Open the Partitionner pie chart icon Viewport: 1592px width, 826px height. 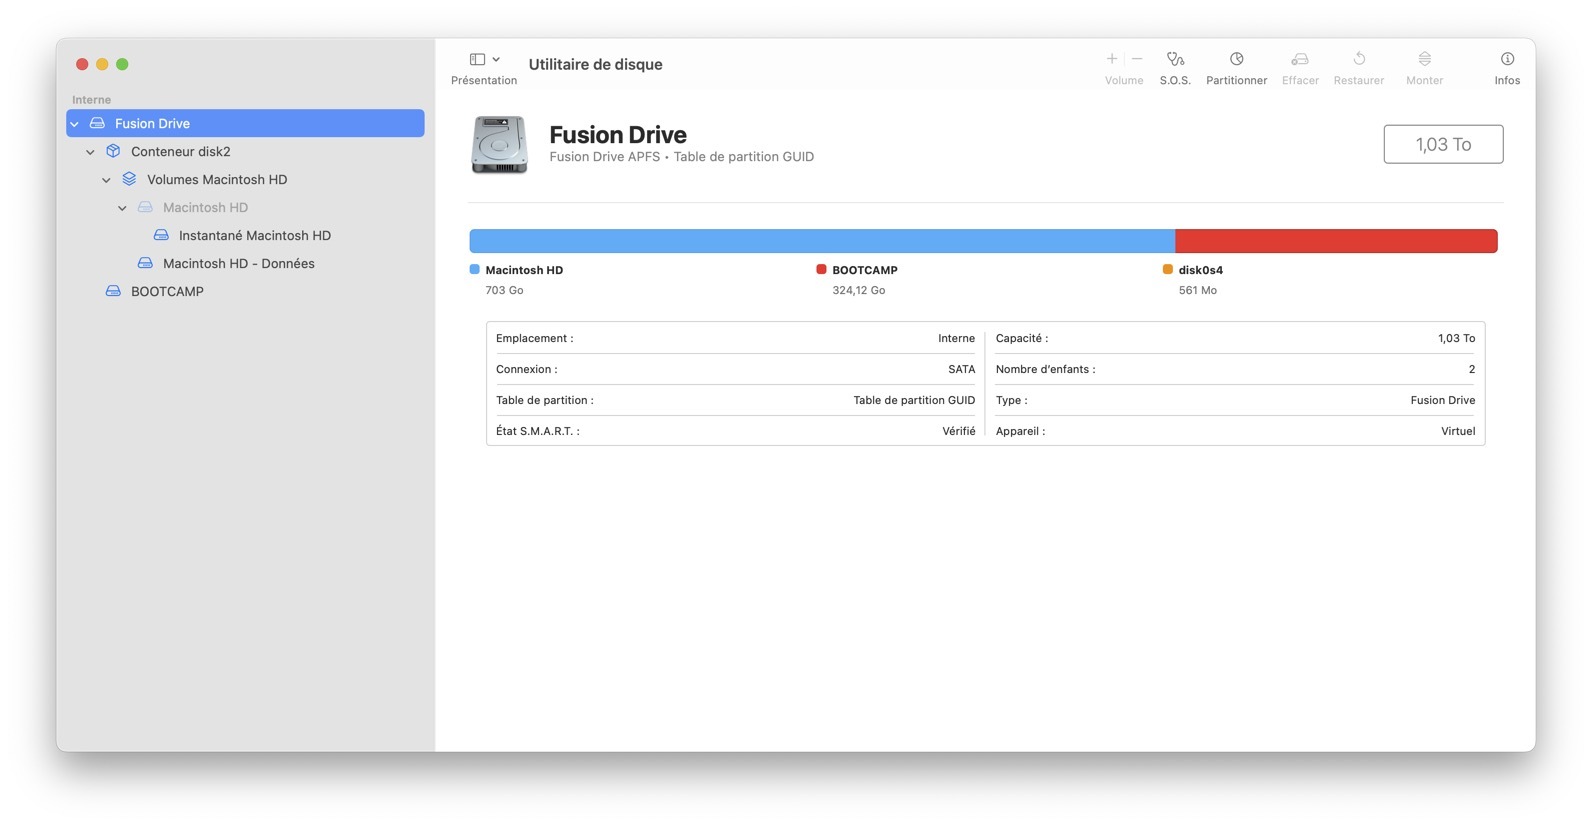tap(1237, 59)
